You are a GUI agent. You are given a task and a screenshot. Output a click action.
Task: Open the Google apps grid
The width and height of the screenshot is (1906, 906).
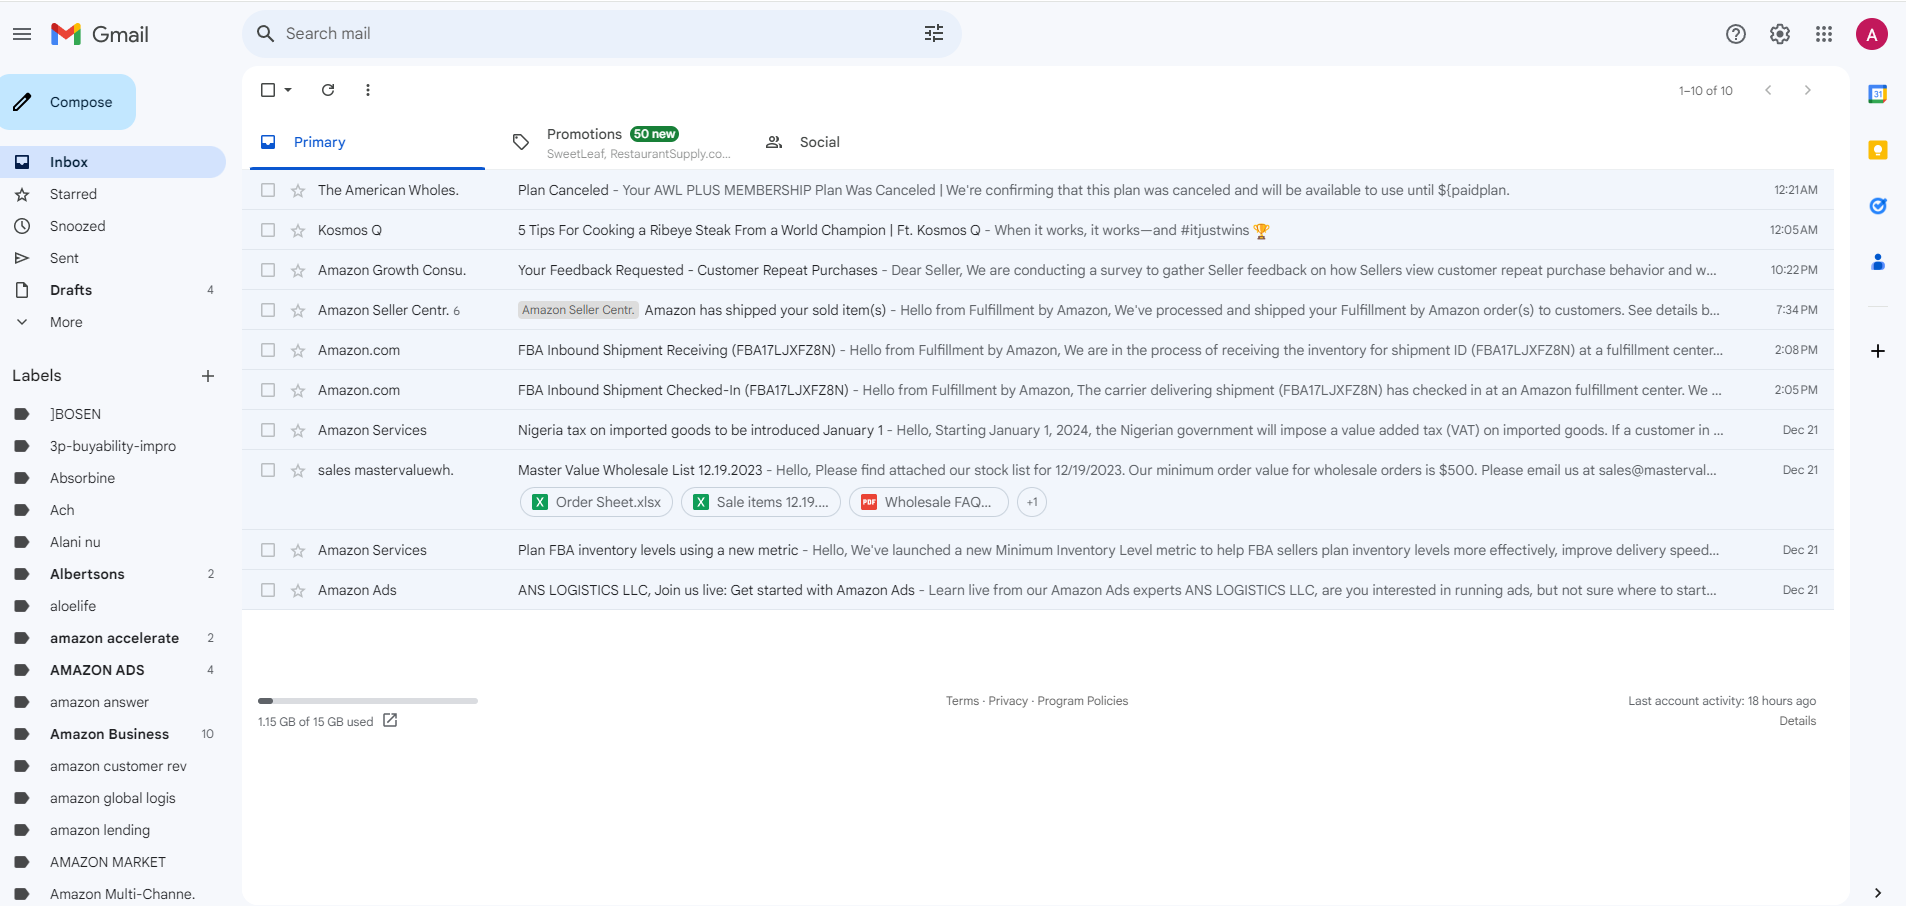[1824, 34]
